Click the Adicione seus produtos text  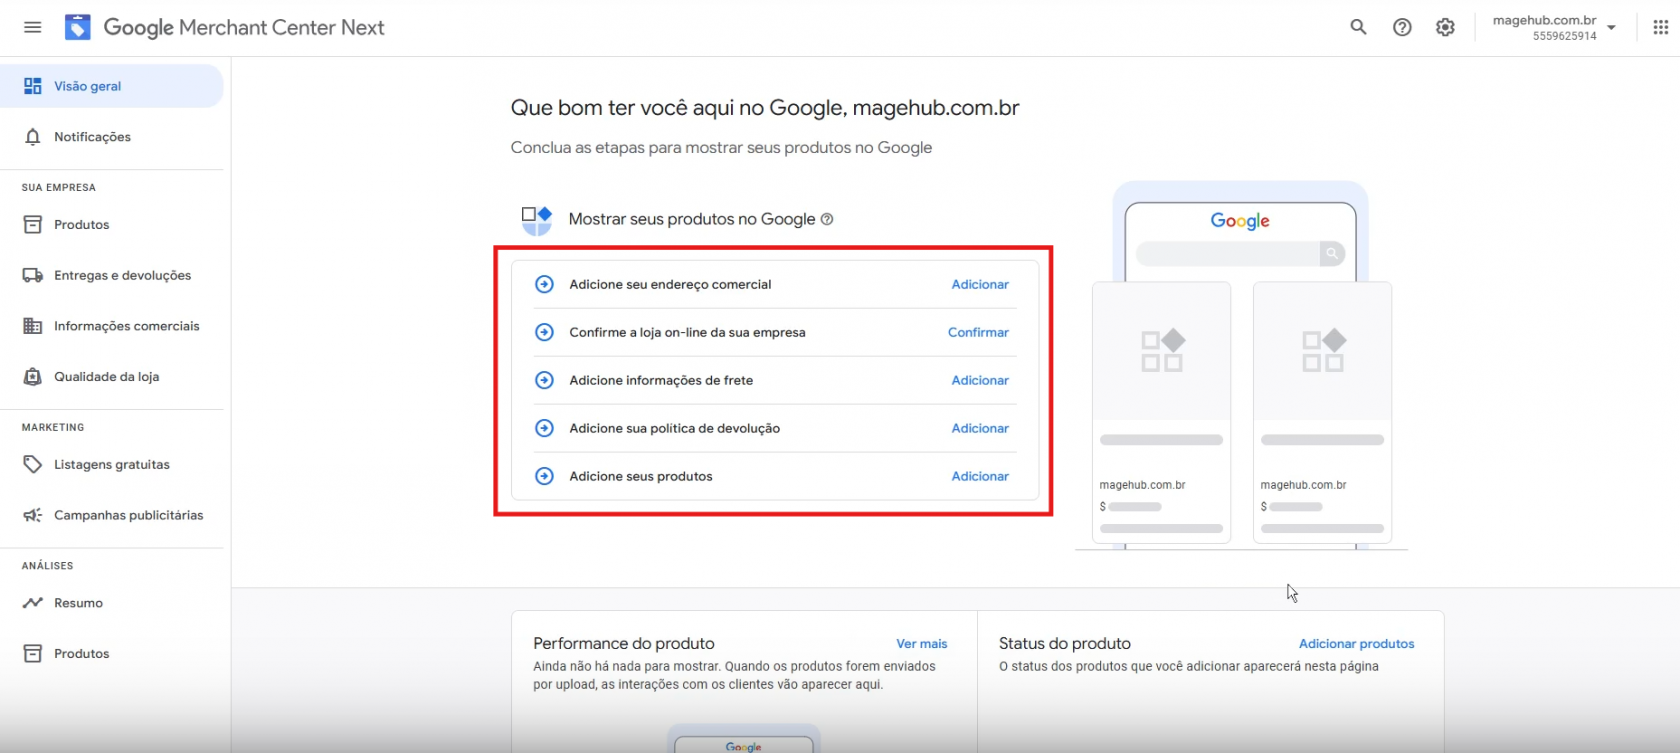(x=641, y=477)
